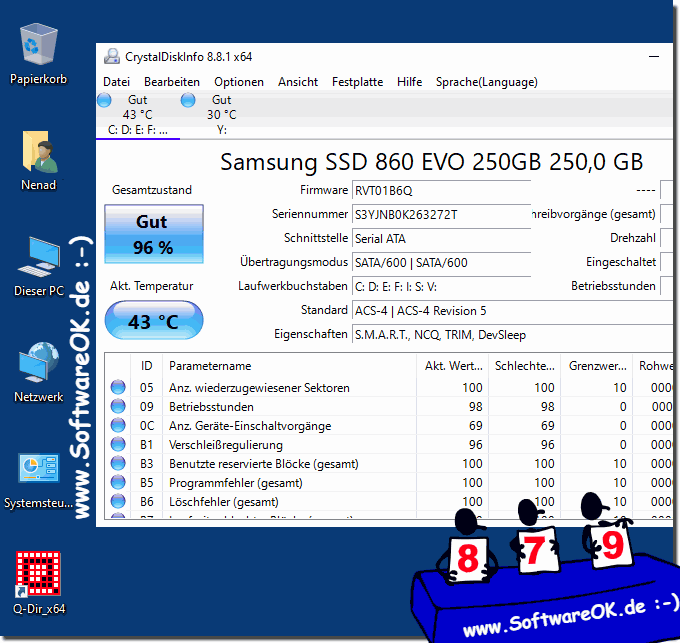This screenshot has height=643, width=680.
Task: Click the status orb for attribute B3
Action: (118, 463)
